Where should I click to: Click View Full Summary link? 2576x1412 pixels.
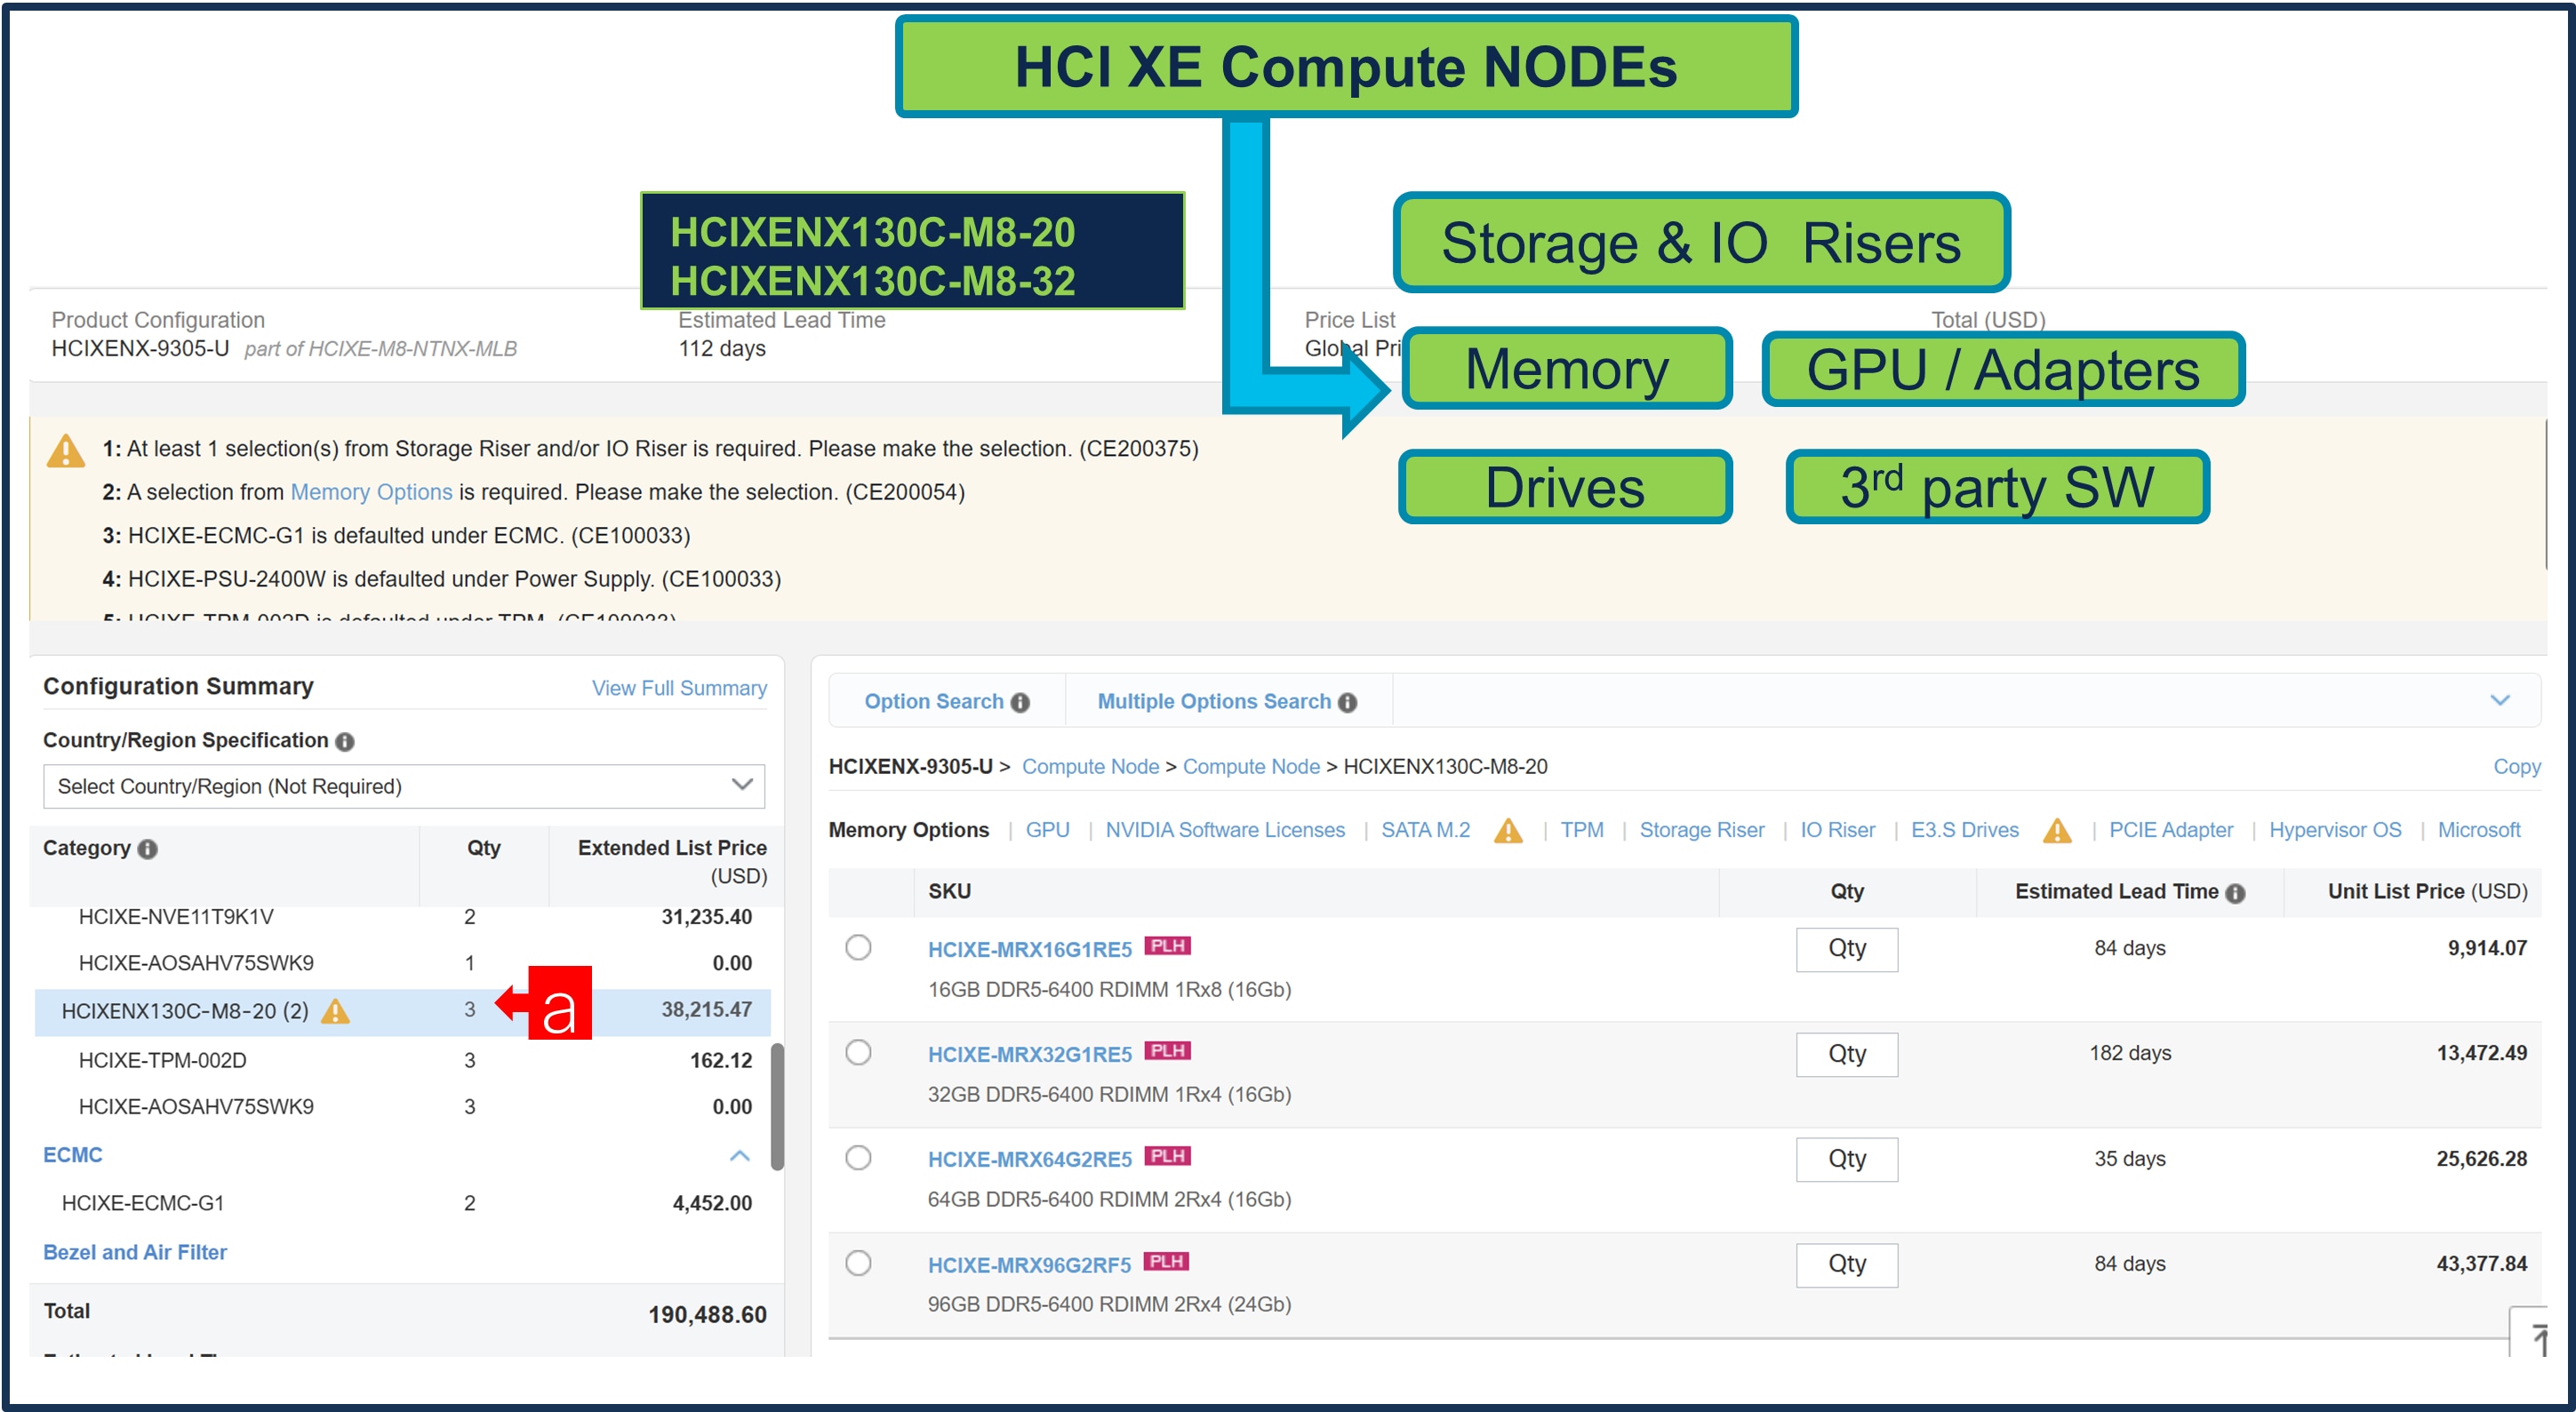coord(679,688)
